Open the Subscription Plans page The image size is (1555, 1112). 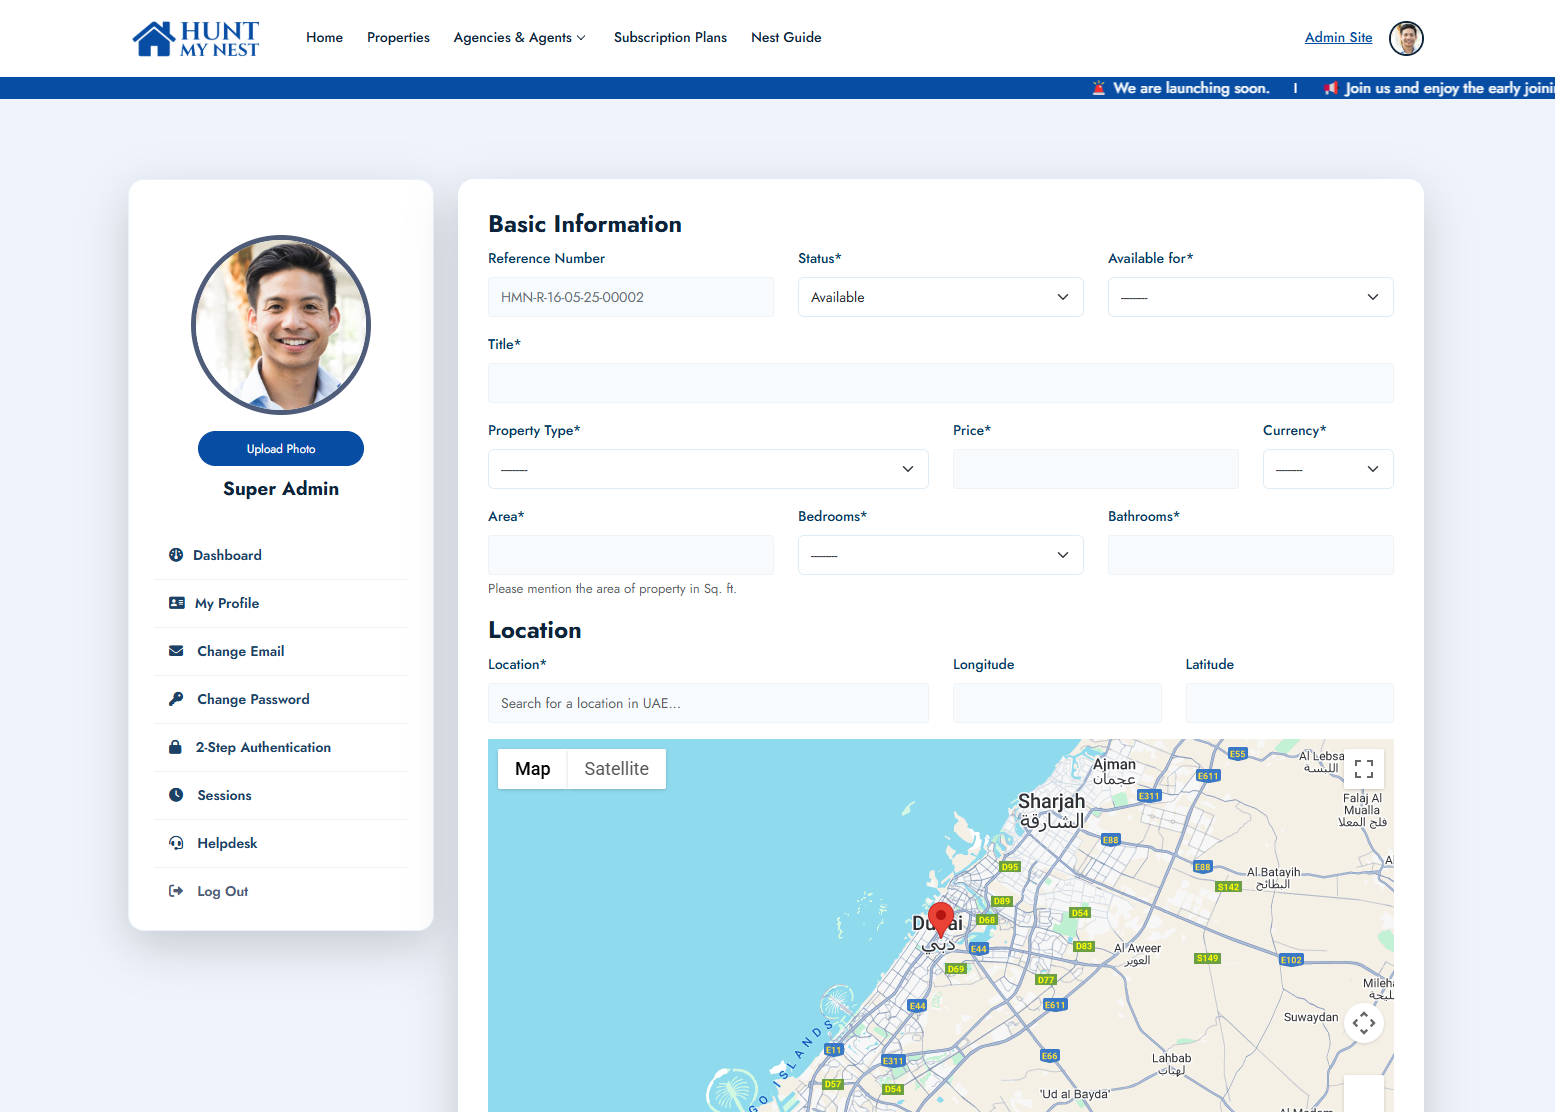(x=670, y=38)
